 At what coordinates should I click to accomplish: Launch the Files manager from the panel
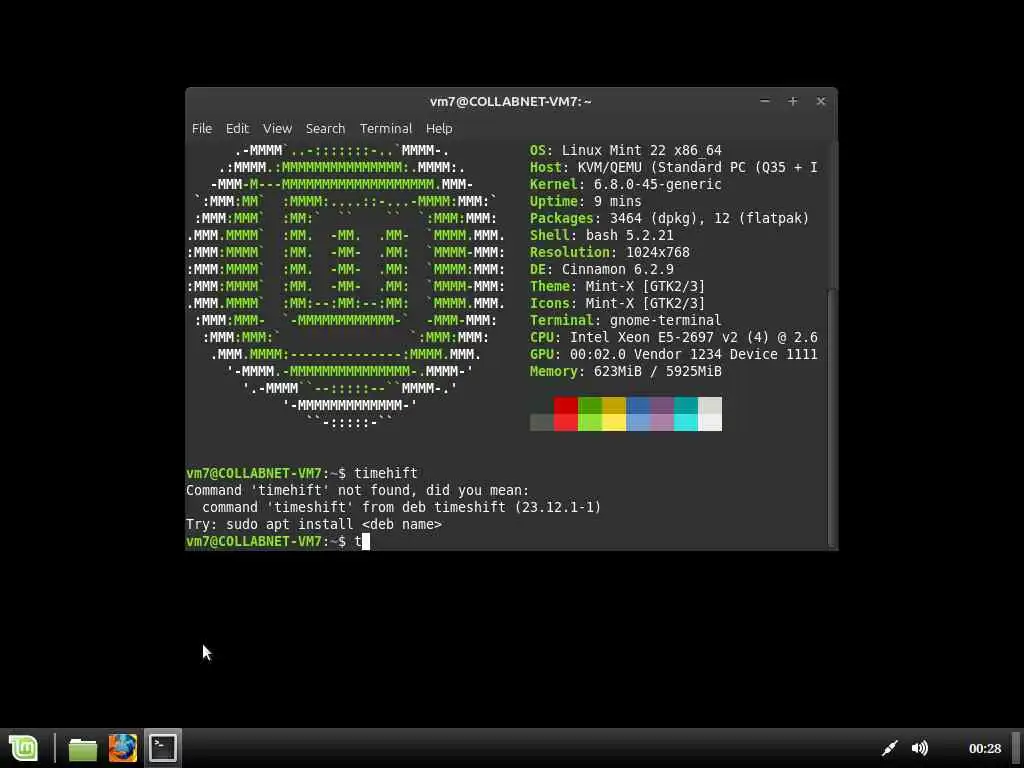pyautogui.click(x=83, y=748)
